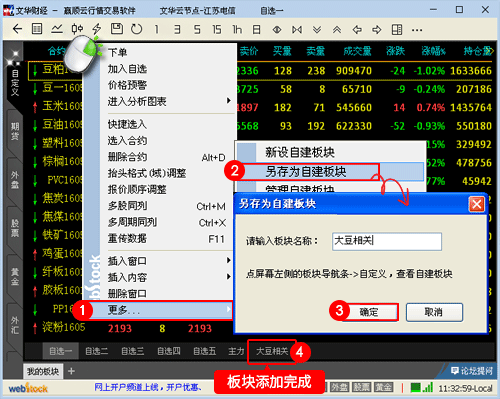Viewport: 500px width, 399px height.
Task: Open the candlestick K-line chart icon
Action: coord(77,29)
